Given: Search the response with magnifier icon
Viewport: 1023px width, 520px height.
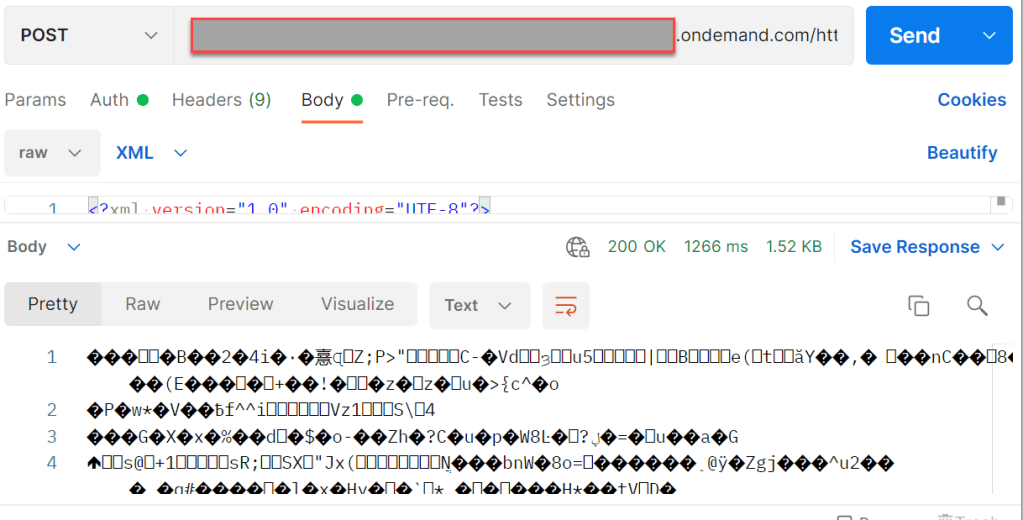Looking at the screenshot, I should point(977,306).
